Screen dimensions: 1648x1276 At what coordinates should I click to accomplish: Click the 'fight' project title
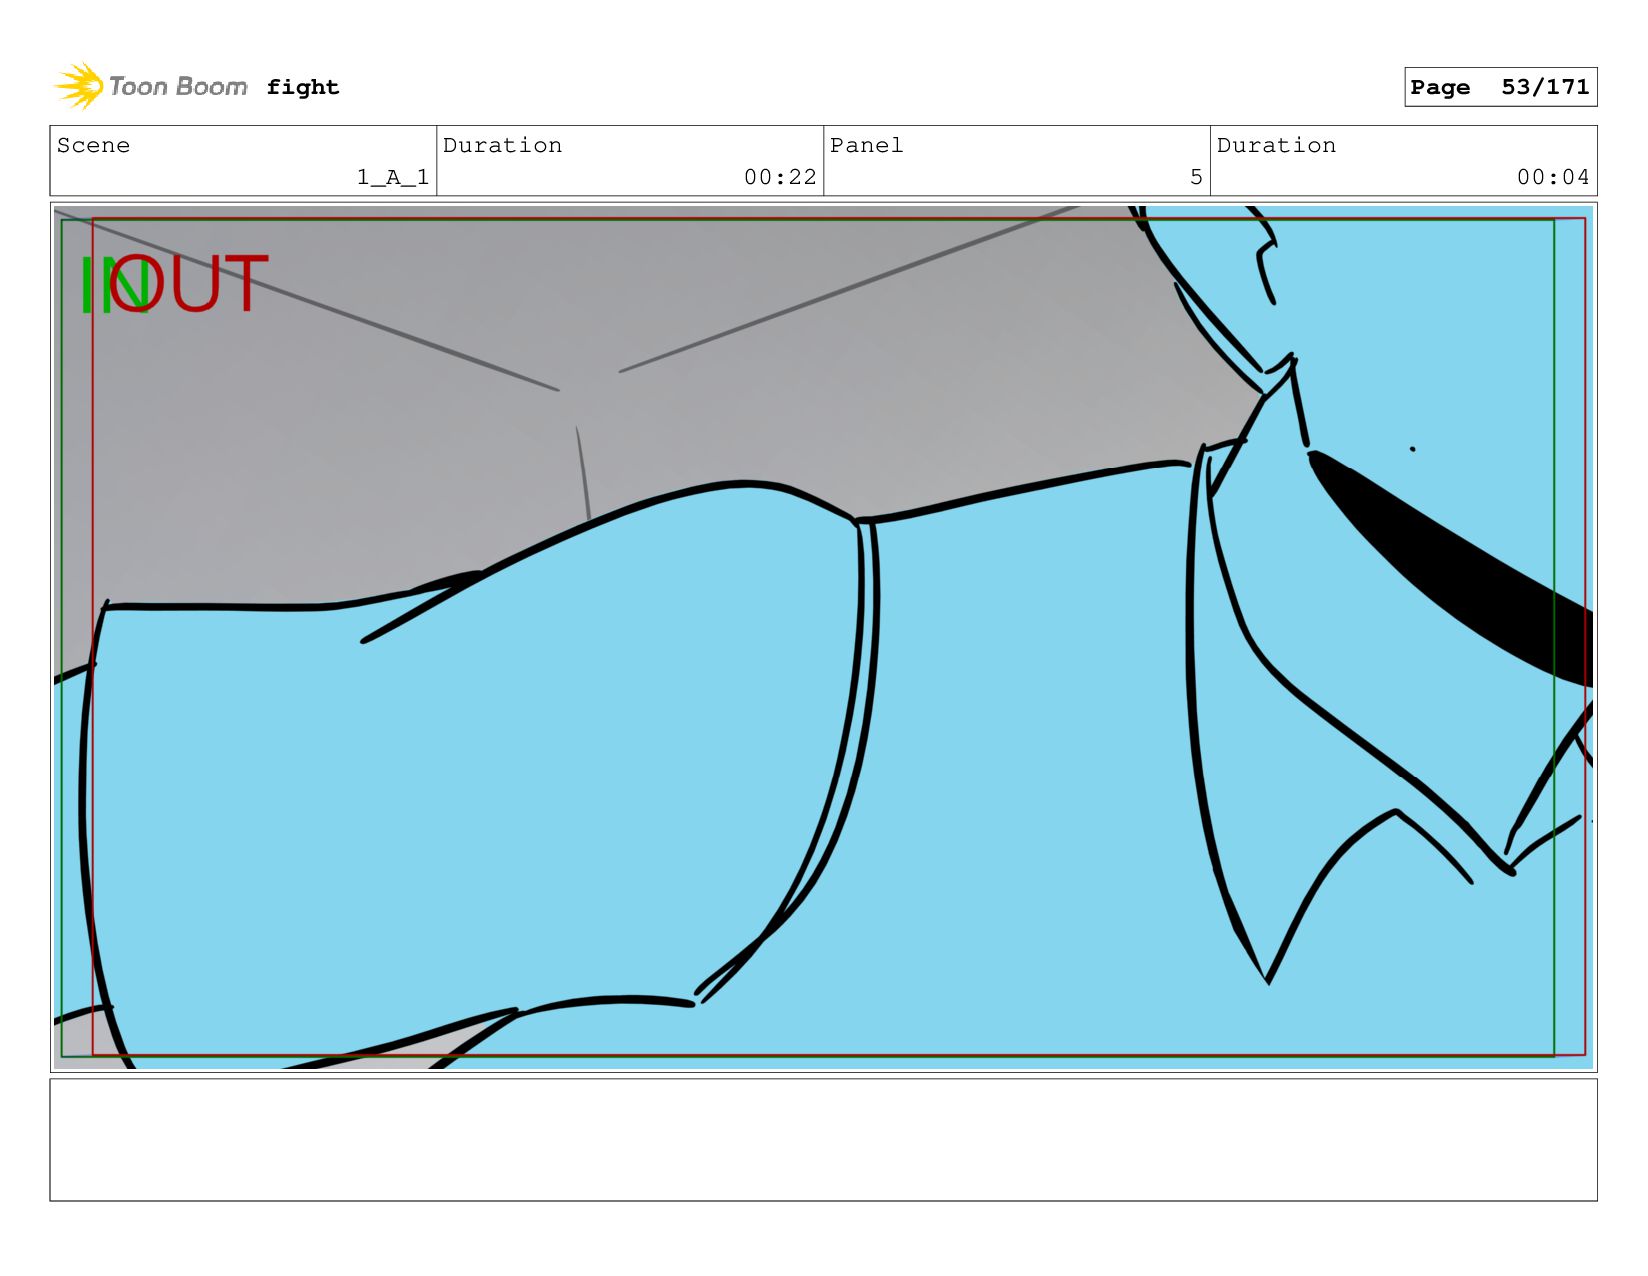point(303,88)
